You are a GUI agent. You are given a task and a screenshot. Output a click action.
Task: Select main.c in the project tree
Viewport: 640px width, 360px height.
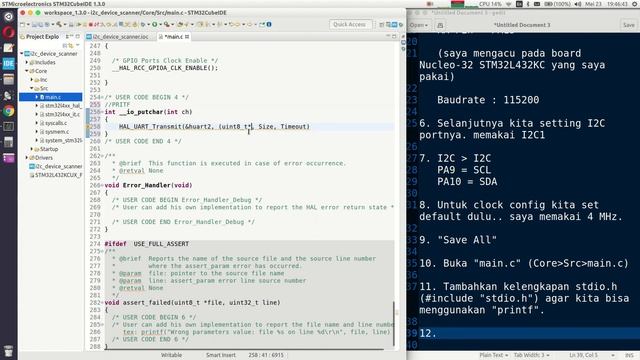(x=53, y=97)
